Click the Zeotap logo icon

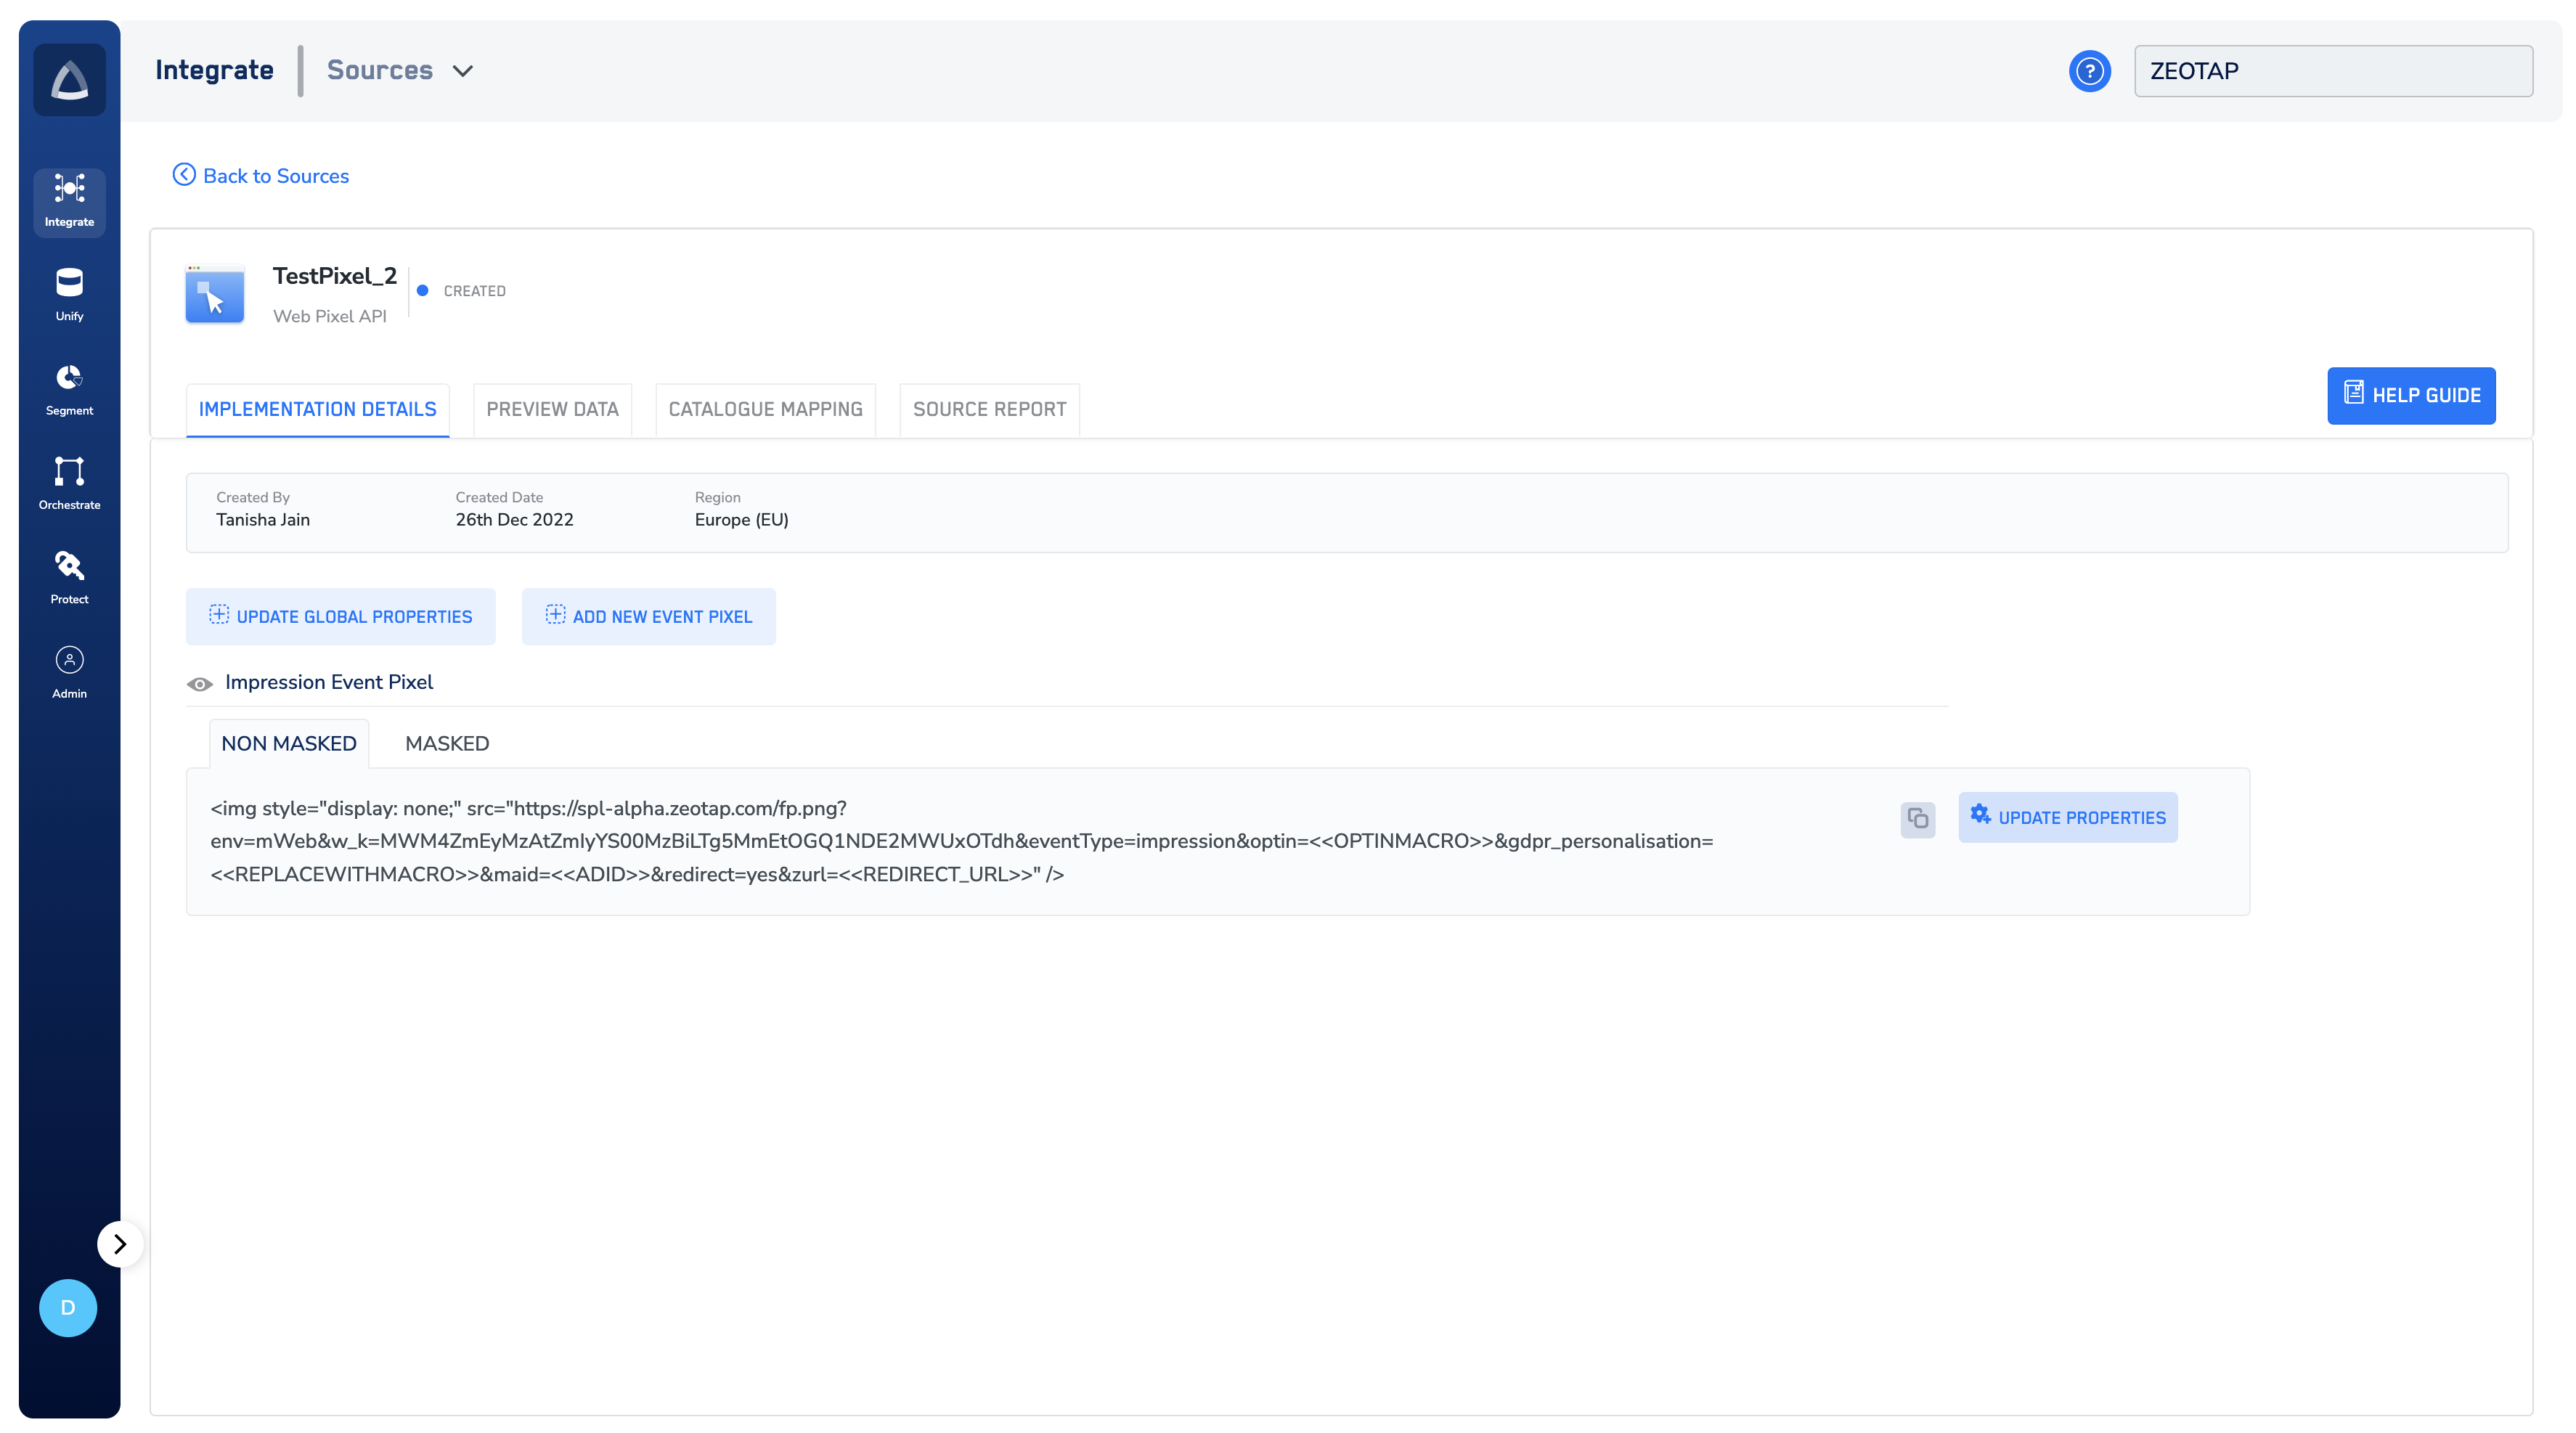[x=69, y=80]
